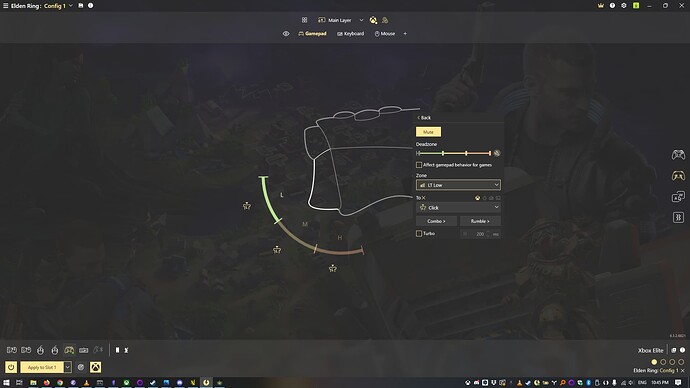Toggle the eye visibility icon beside Gamepad

286,34
